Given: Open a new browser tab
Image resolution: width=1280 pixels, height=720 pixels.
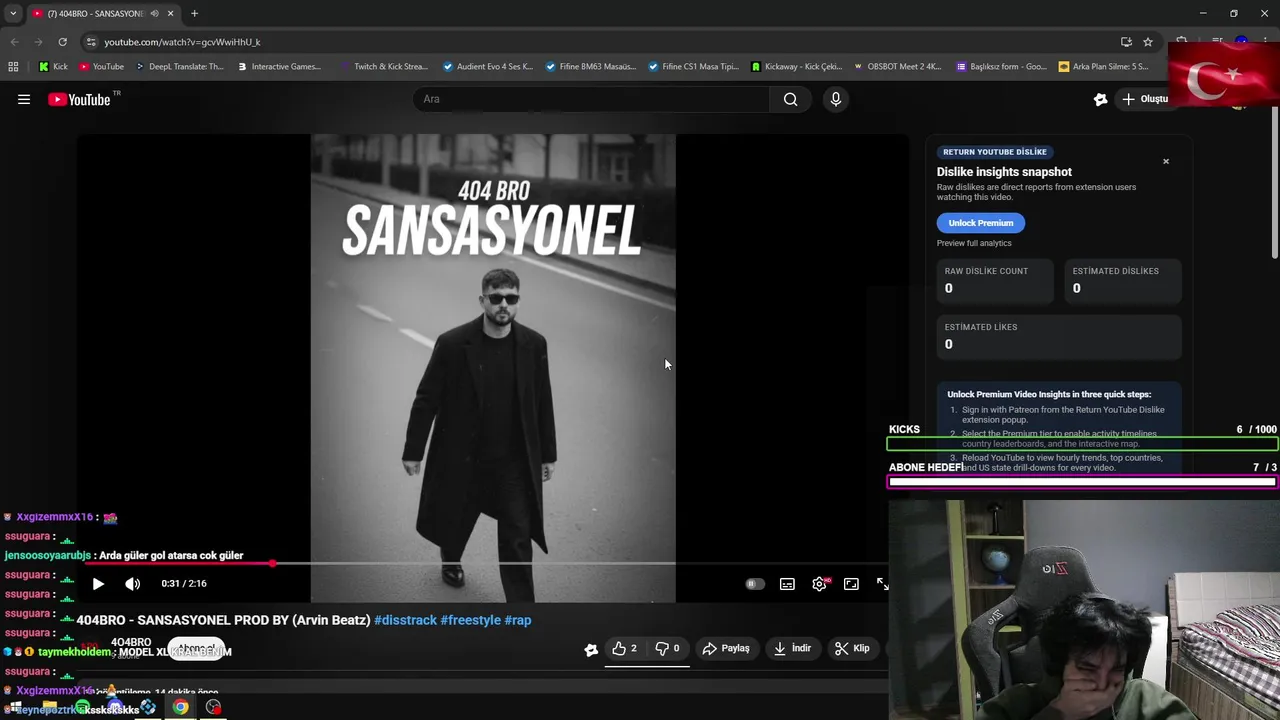Looking at the screenshot, I should tap(194, 14).
